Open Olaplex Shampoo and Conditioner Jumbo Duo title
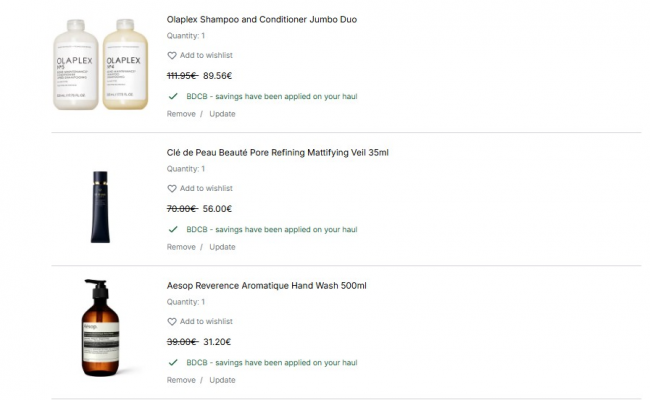The image size is (650, 400). [261, 20]
